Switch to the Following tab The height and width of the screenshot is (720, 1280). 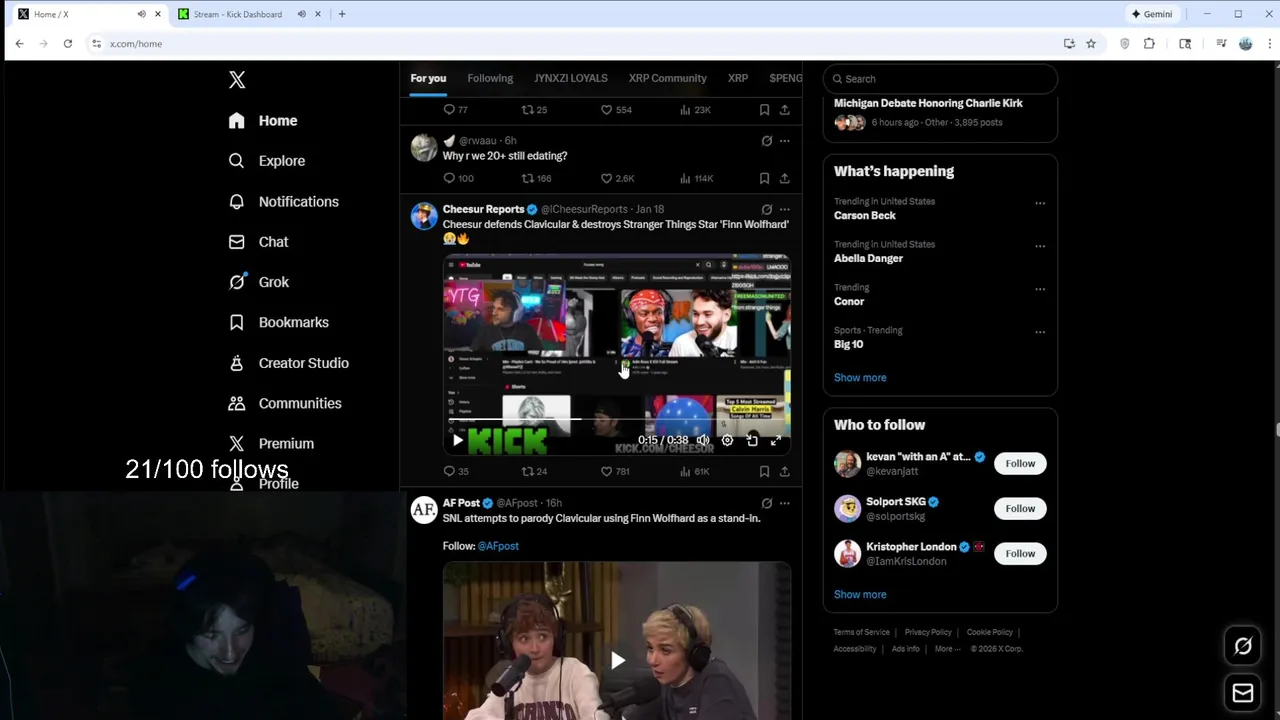tap(490, 78)
